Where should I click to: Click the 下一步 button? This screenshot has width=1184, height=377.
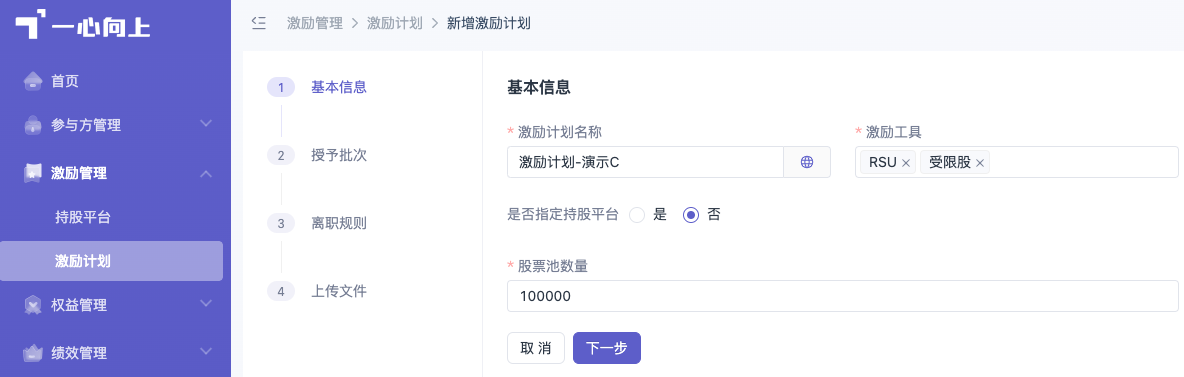[x=607, y=348]
